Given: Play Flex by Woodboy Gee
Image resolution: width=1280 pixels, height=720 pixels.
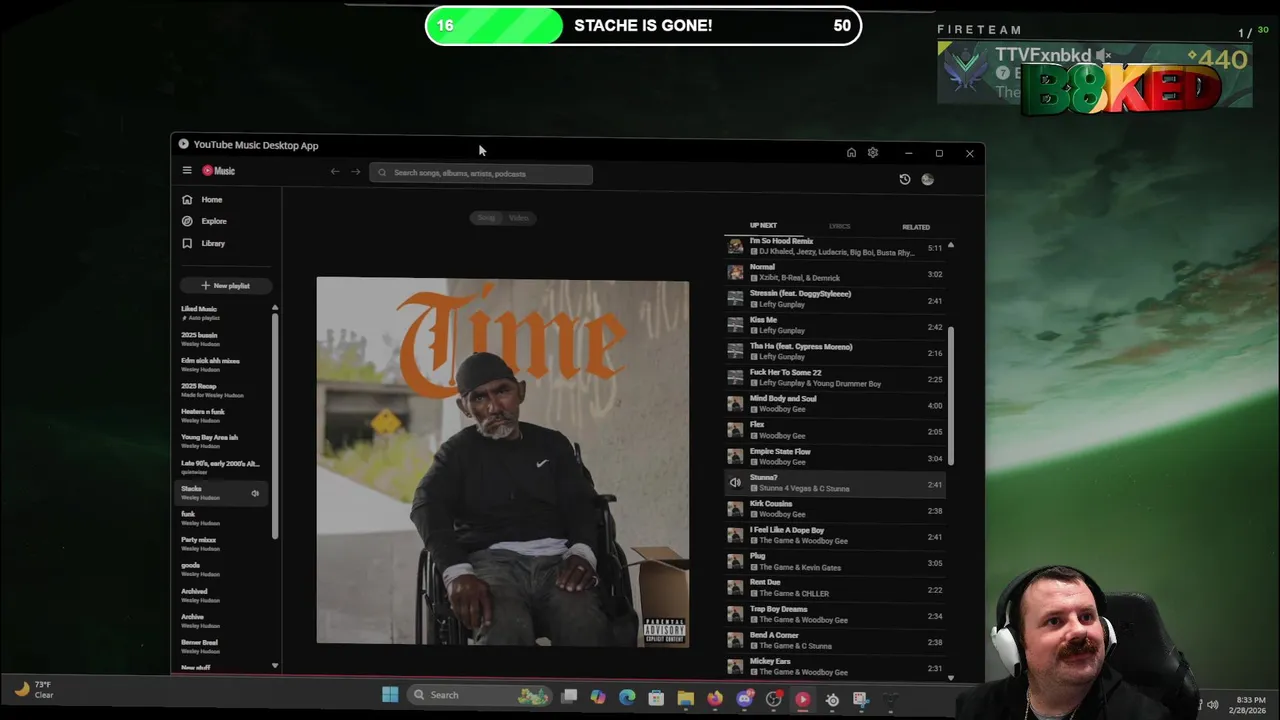Looking at the screenshot, I should pos(835,431).
